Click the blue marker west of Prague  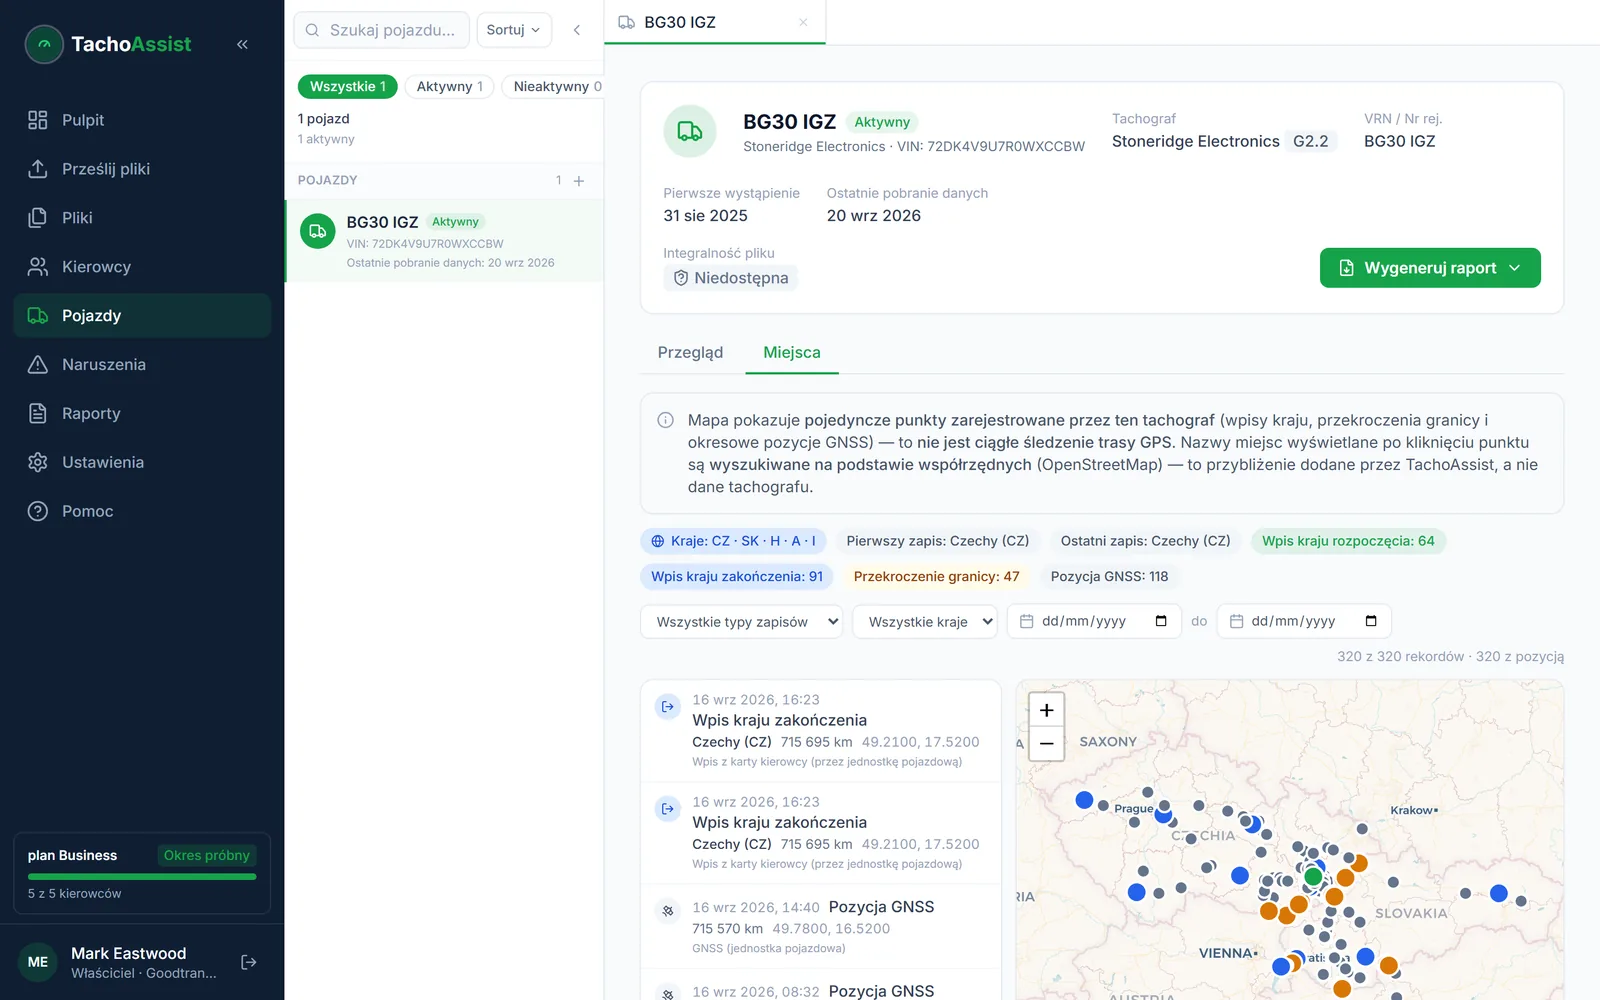click(x=1084, y=800)
